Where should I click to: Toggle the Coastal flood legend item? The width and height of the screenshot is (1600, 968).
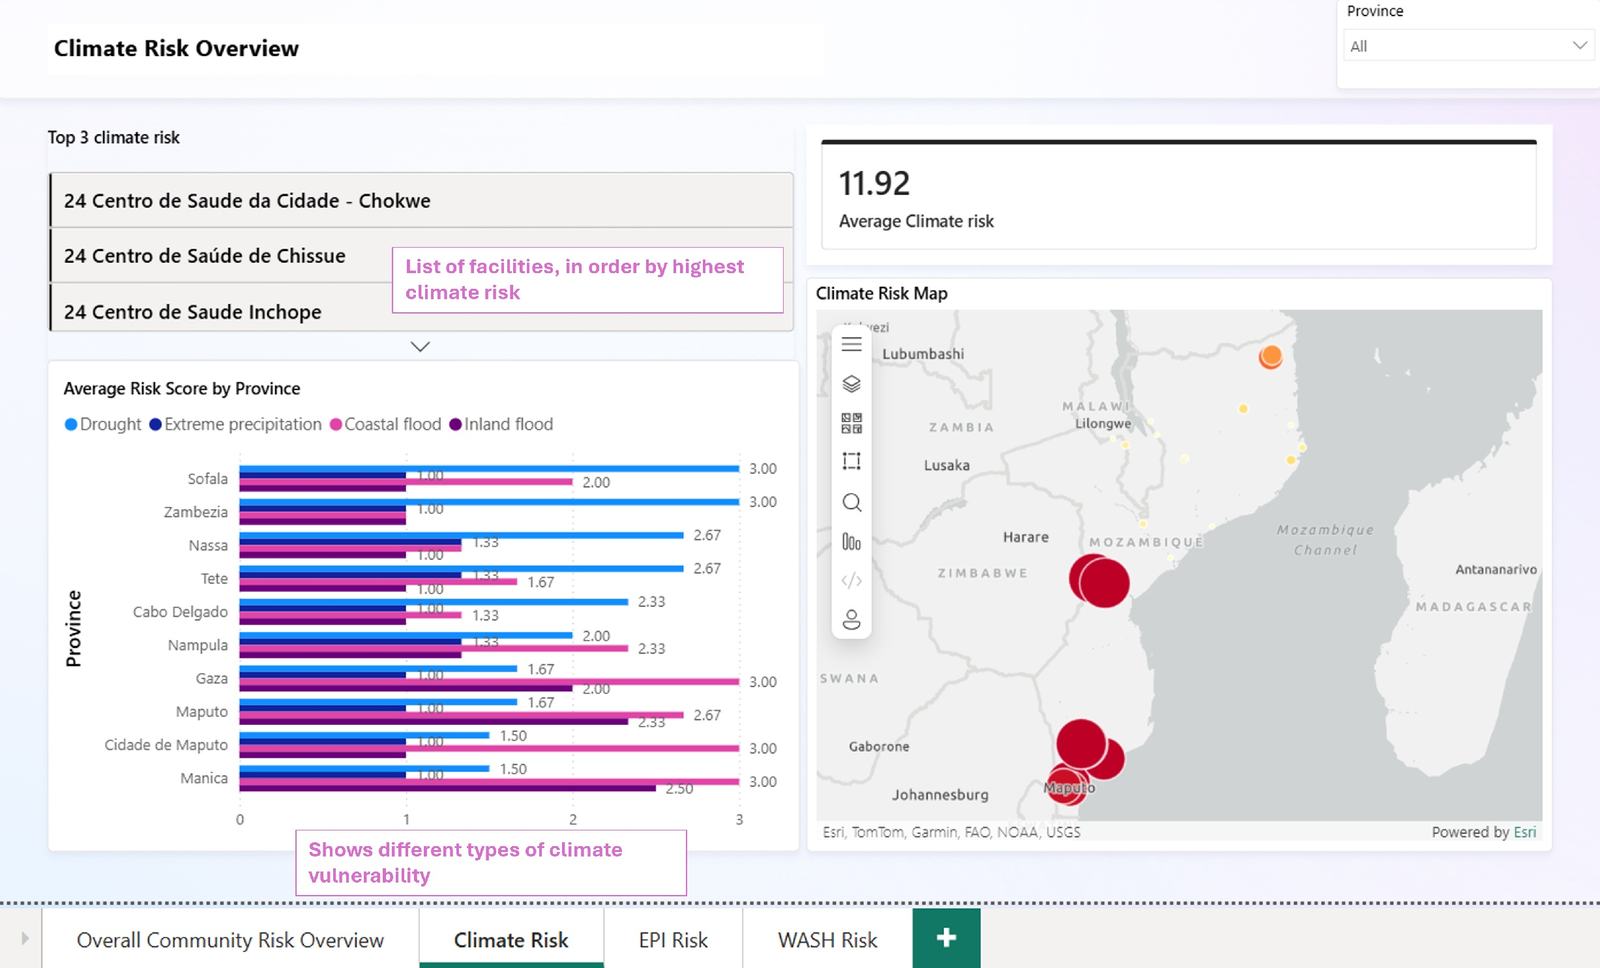click(385, 424)
